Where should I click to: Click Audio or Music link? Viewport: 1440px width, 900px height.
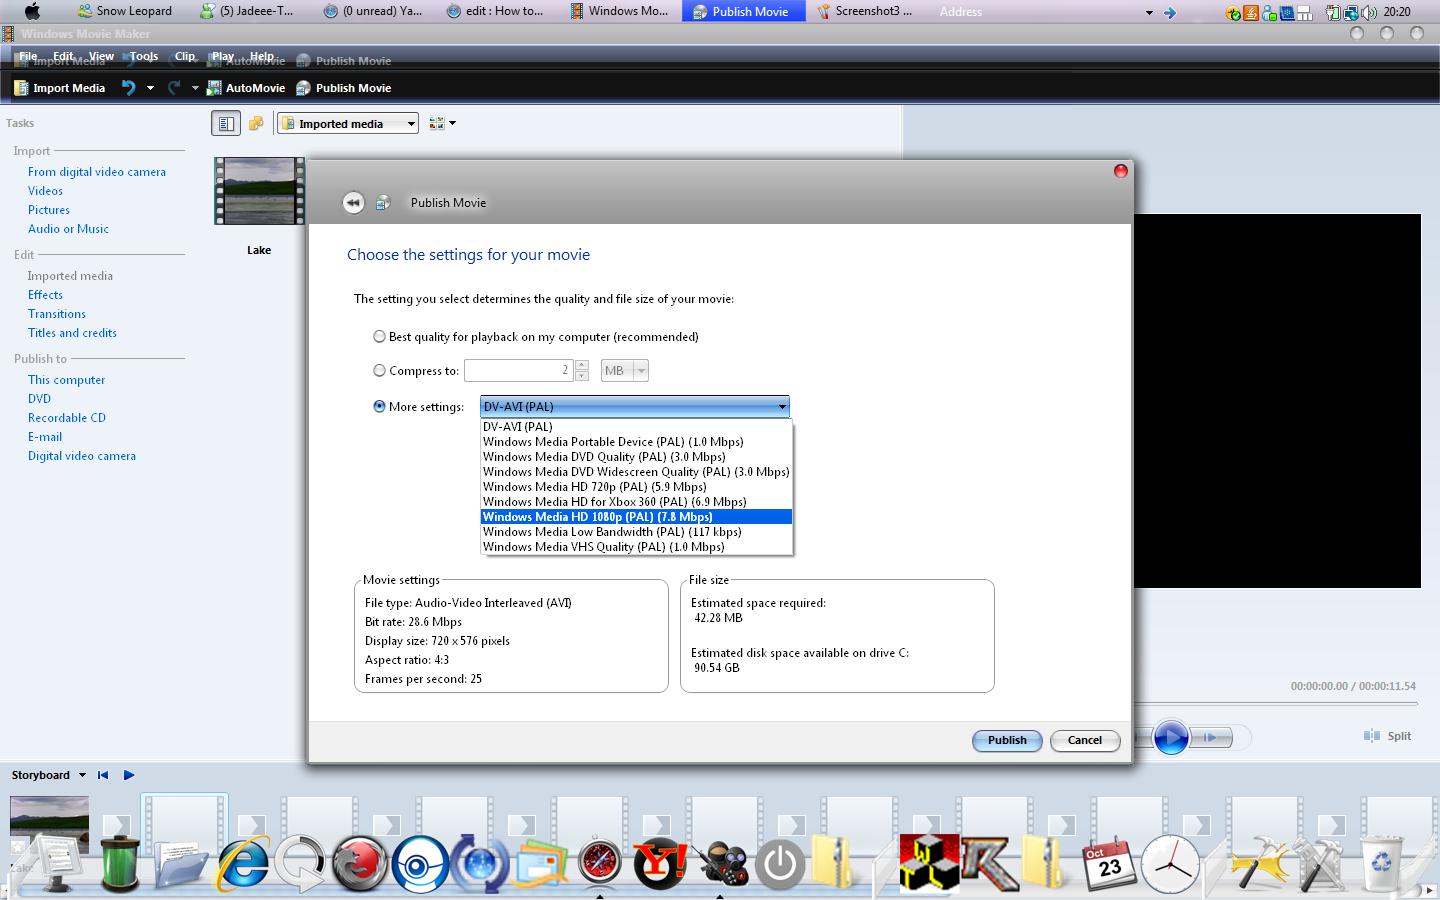[68, 229]
